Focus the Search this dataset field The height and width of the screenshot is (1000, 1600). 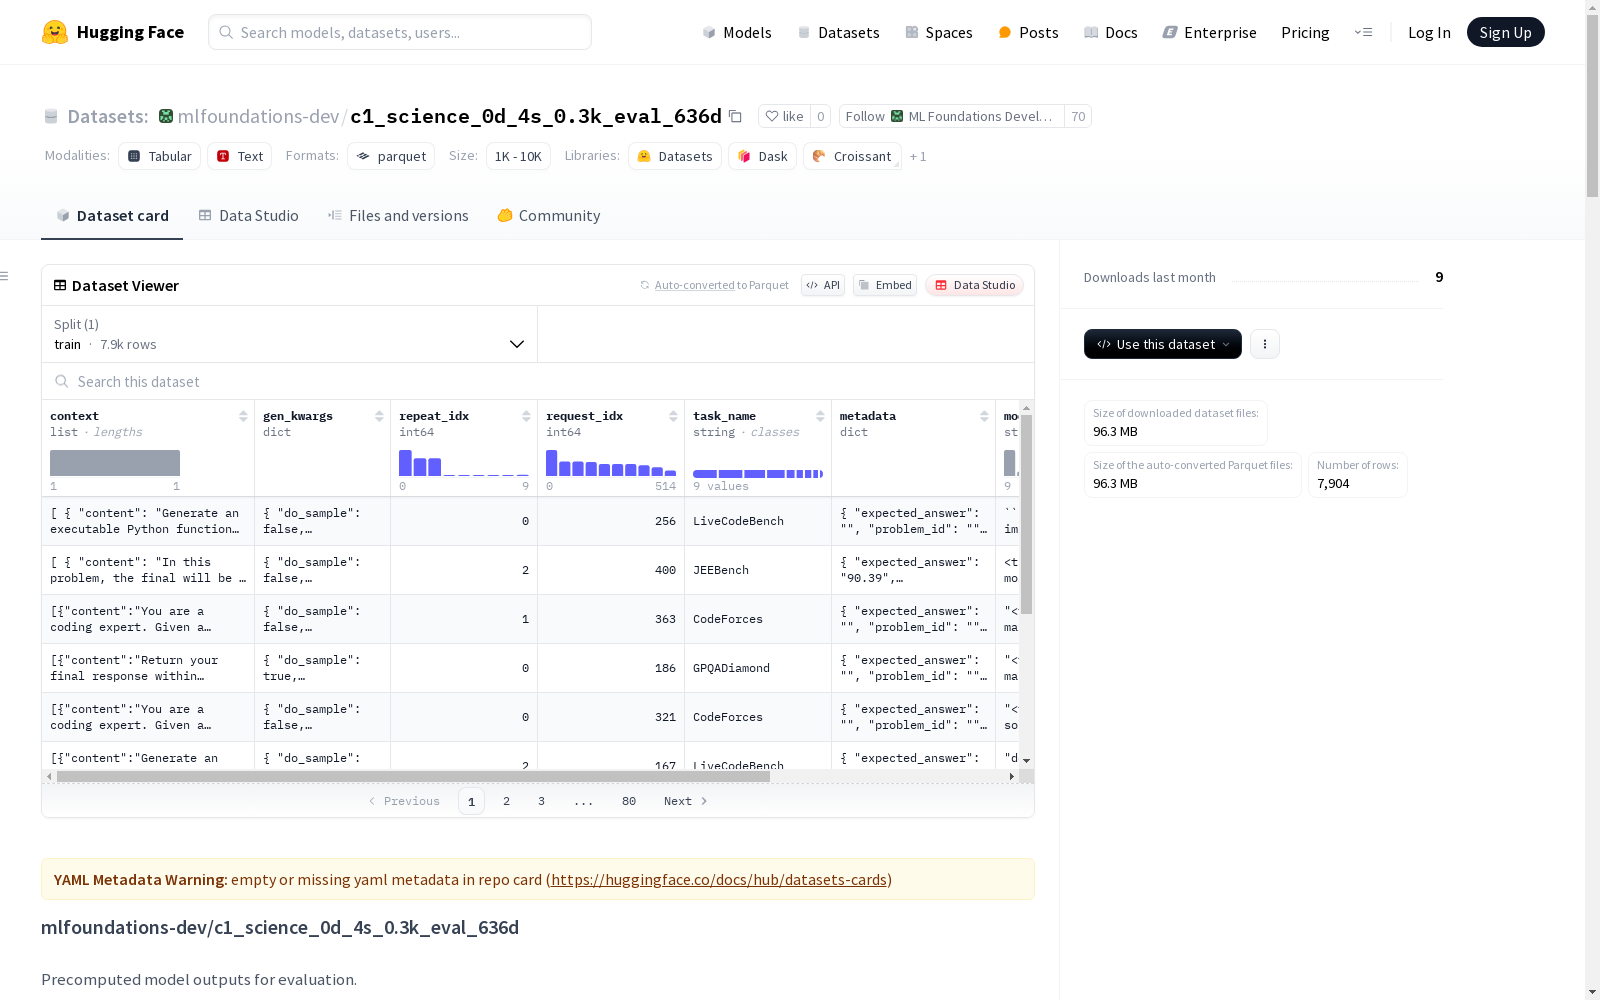pos(538,382)
